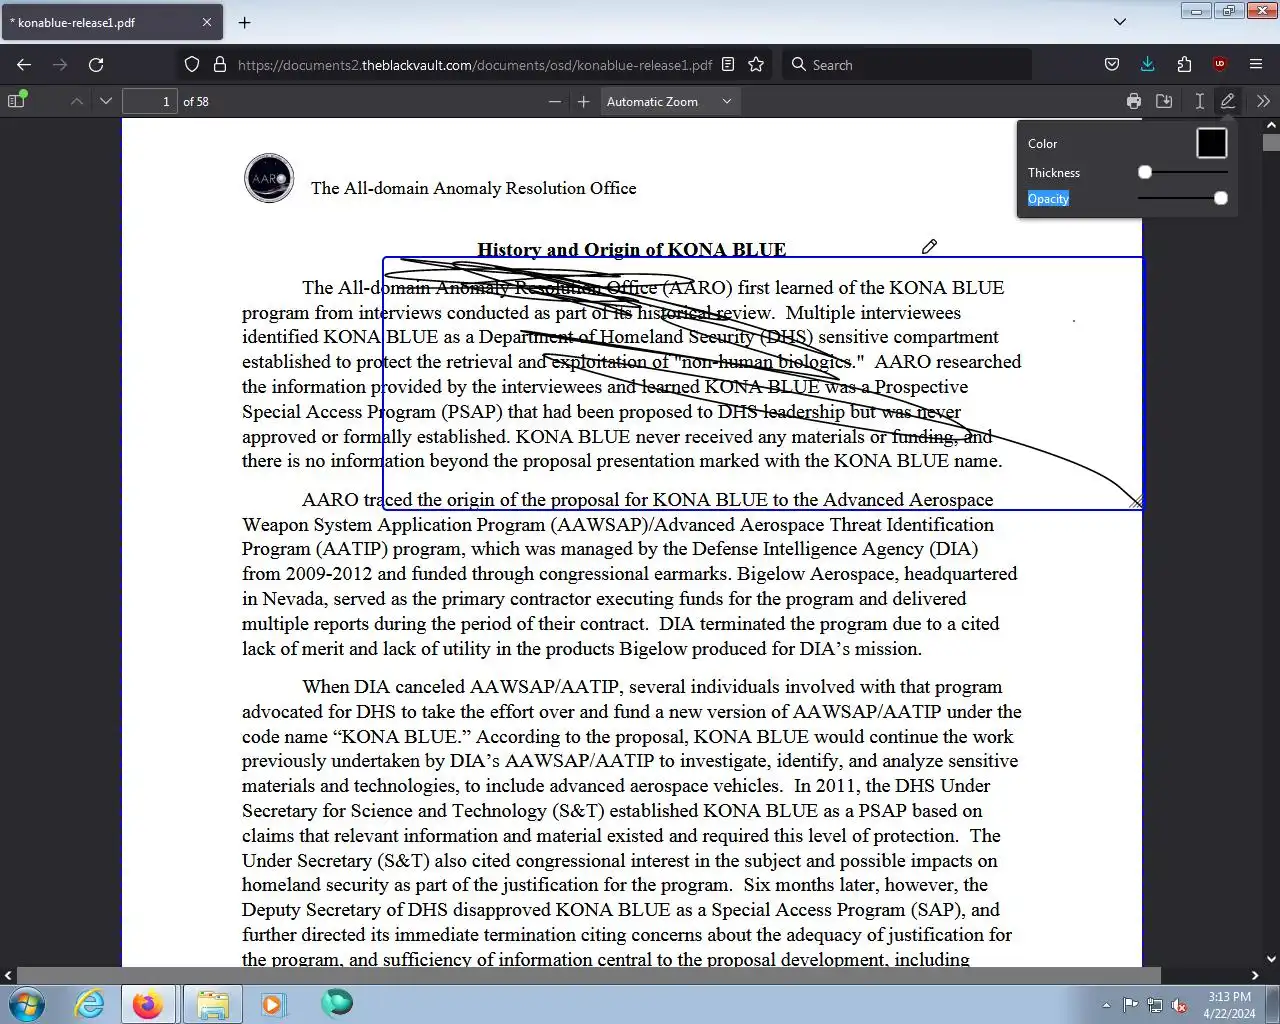Open the tracking protection shield panel
1280x1024 pixels.
point(192,65)
